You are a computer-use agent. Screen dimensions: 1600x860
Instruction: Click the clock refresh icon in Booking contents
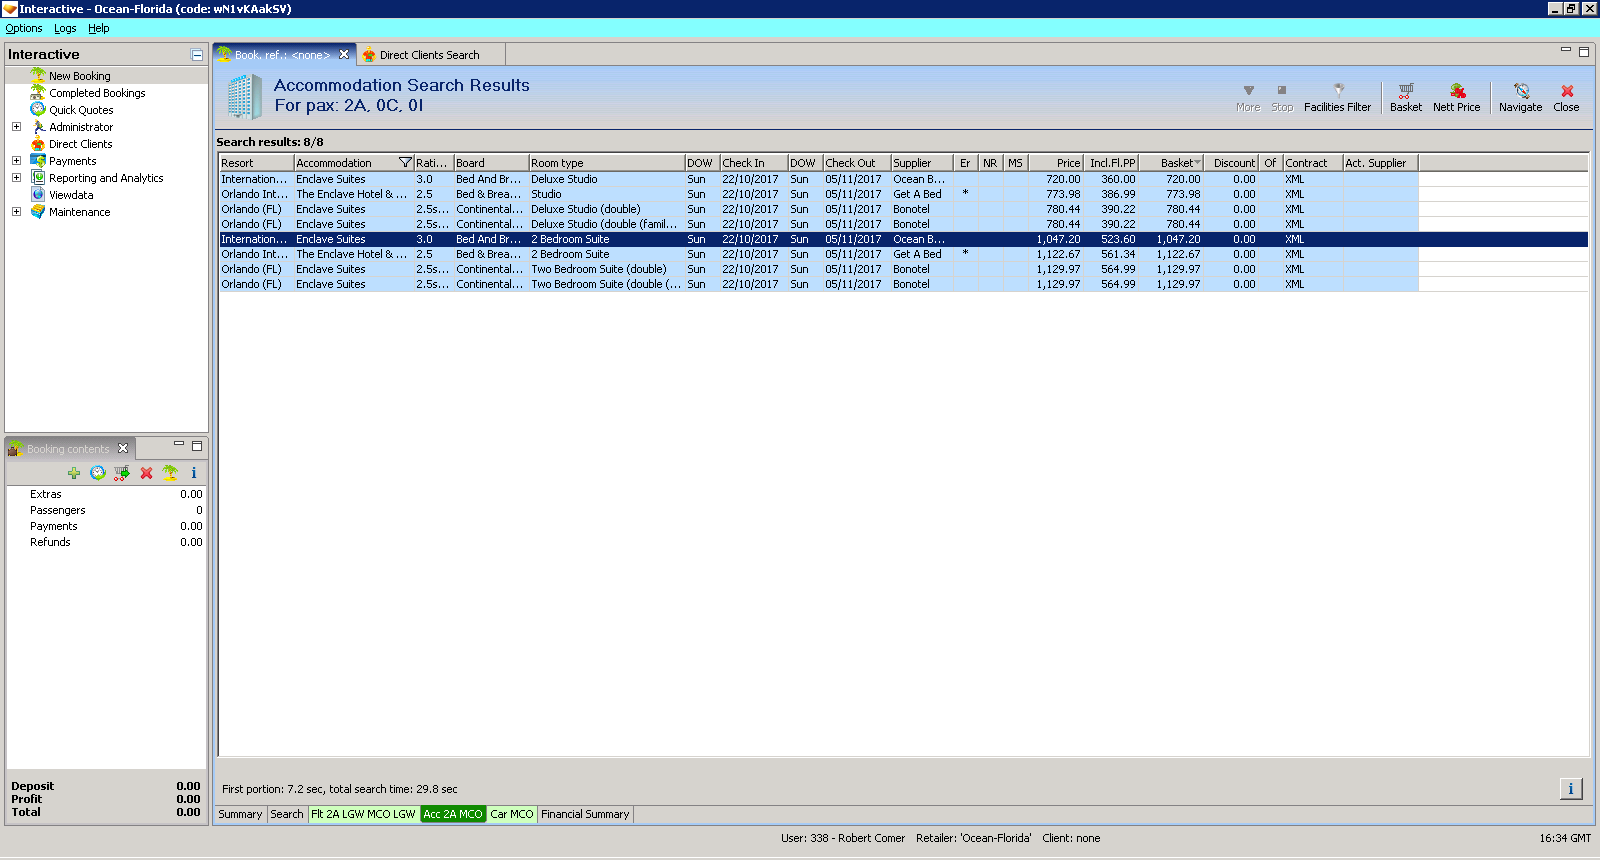click(97, 473)
